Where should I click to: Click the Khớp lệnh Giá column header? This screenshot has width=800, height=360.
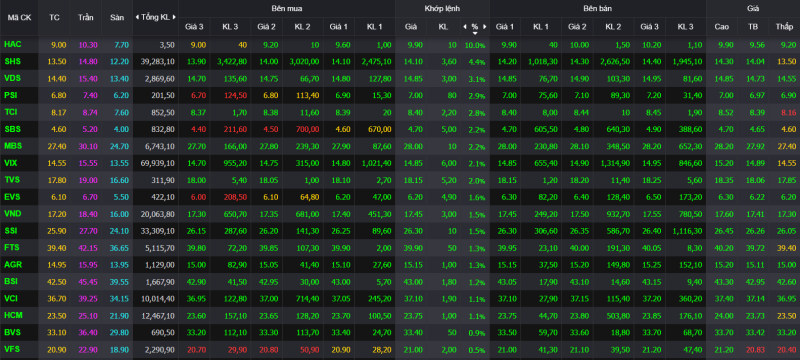[411, 27]
